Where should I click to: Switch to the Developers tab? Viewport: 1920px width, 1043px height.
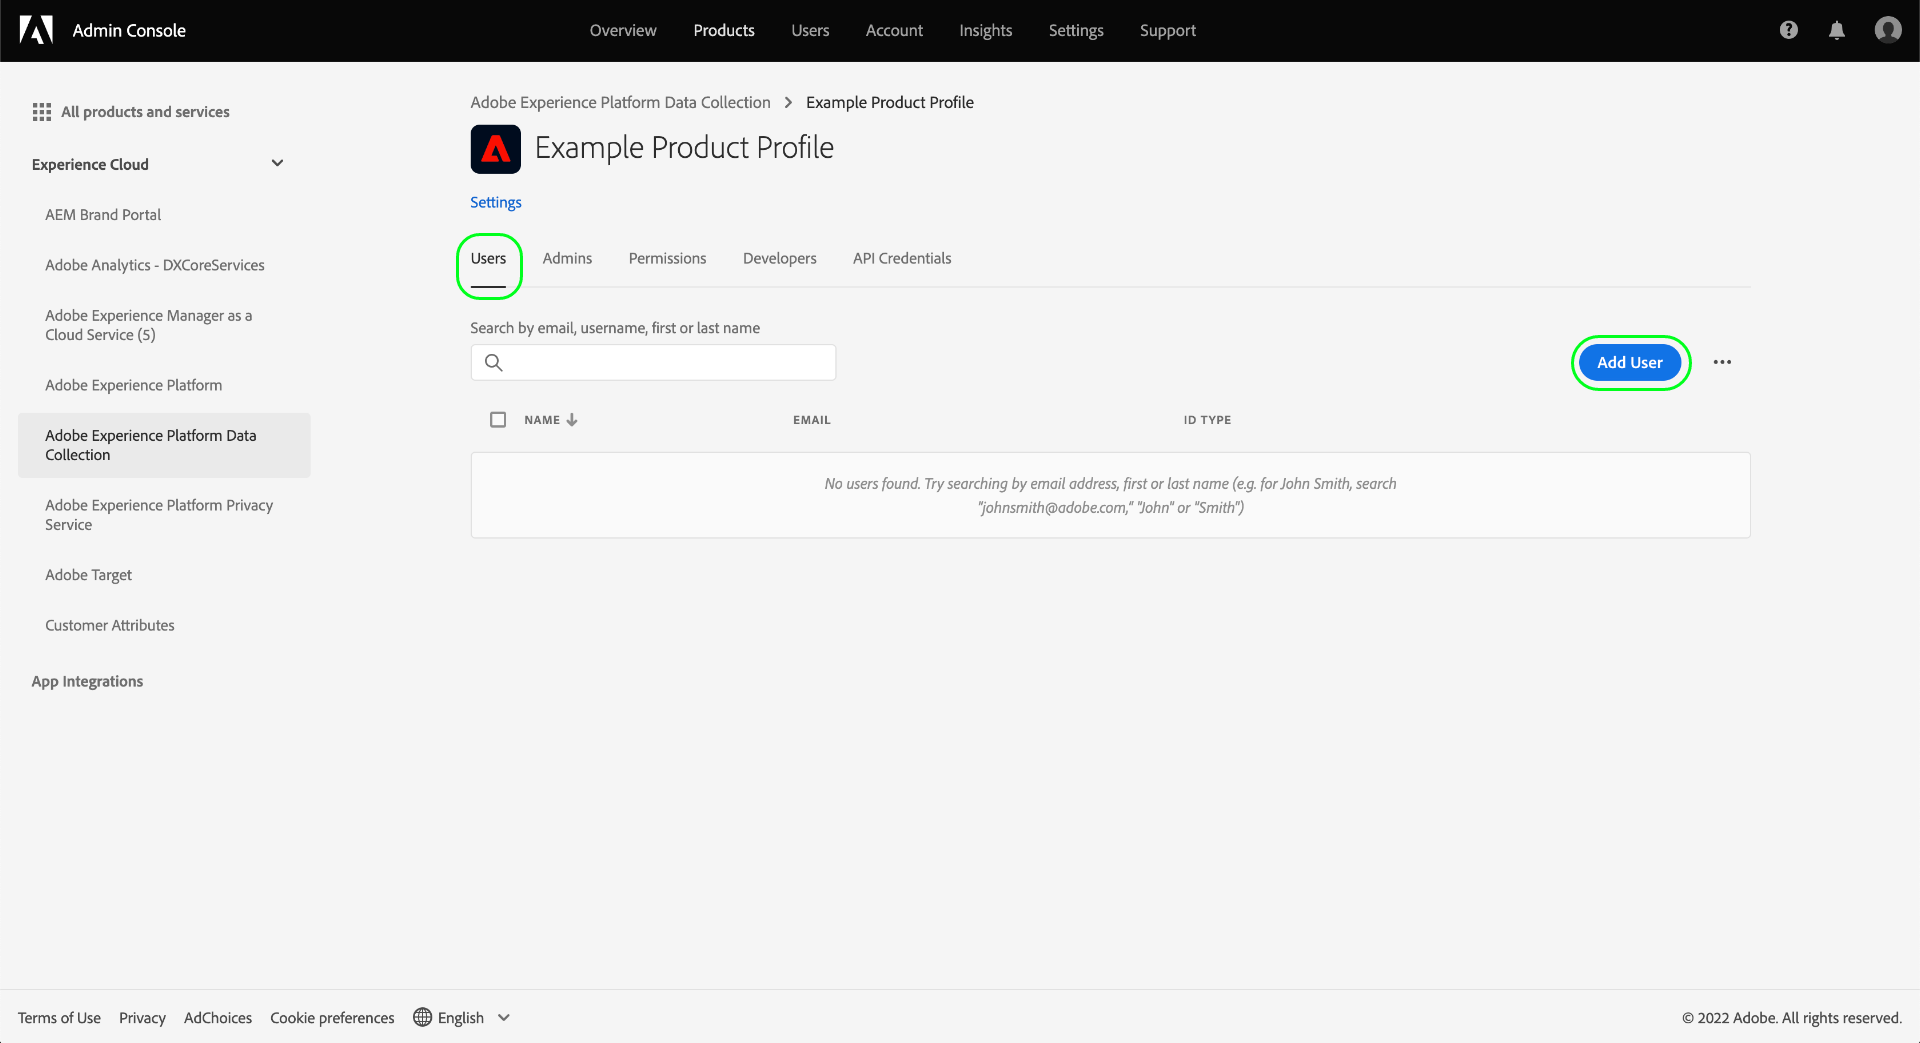pyautogui.click(x=780, y=258)
